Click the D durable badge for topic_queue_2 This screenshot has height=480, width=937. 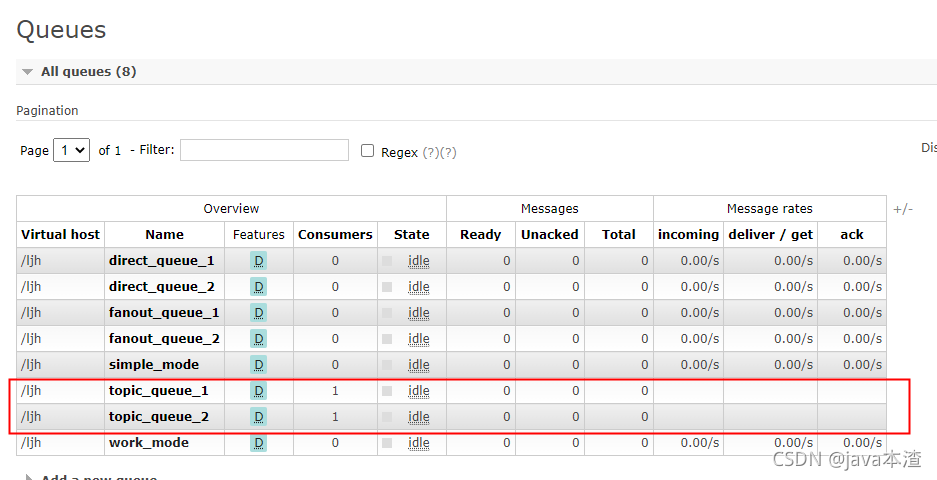tap(258, 417)
